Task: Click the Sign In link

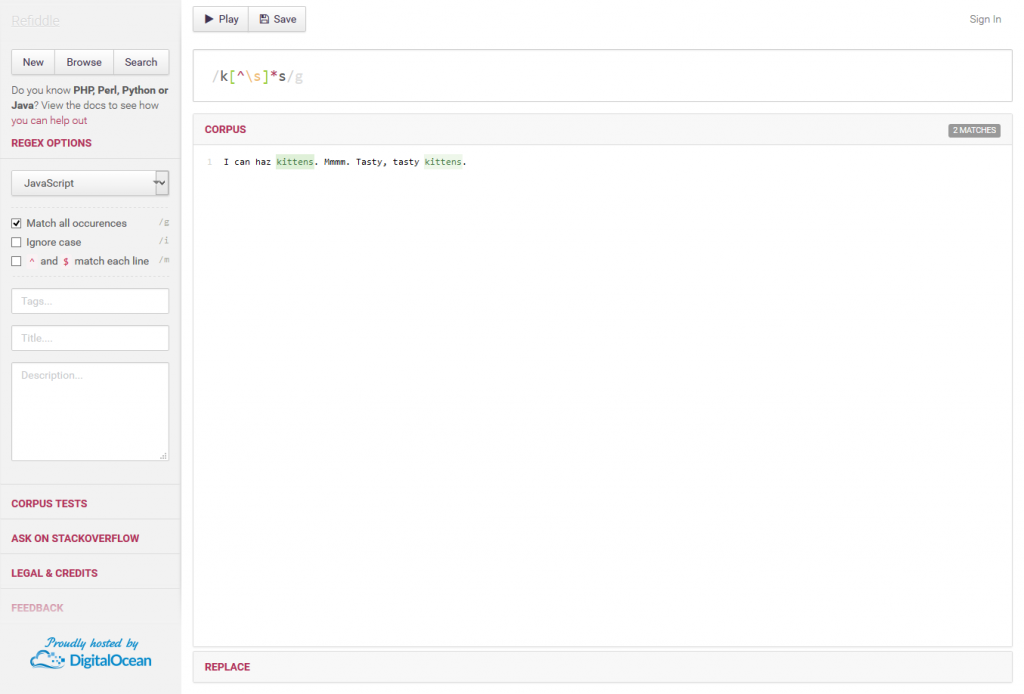Action: pos(985,18)
